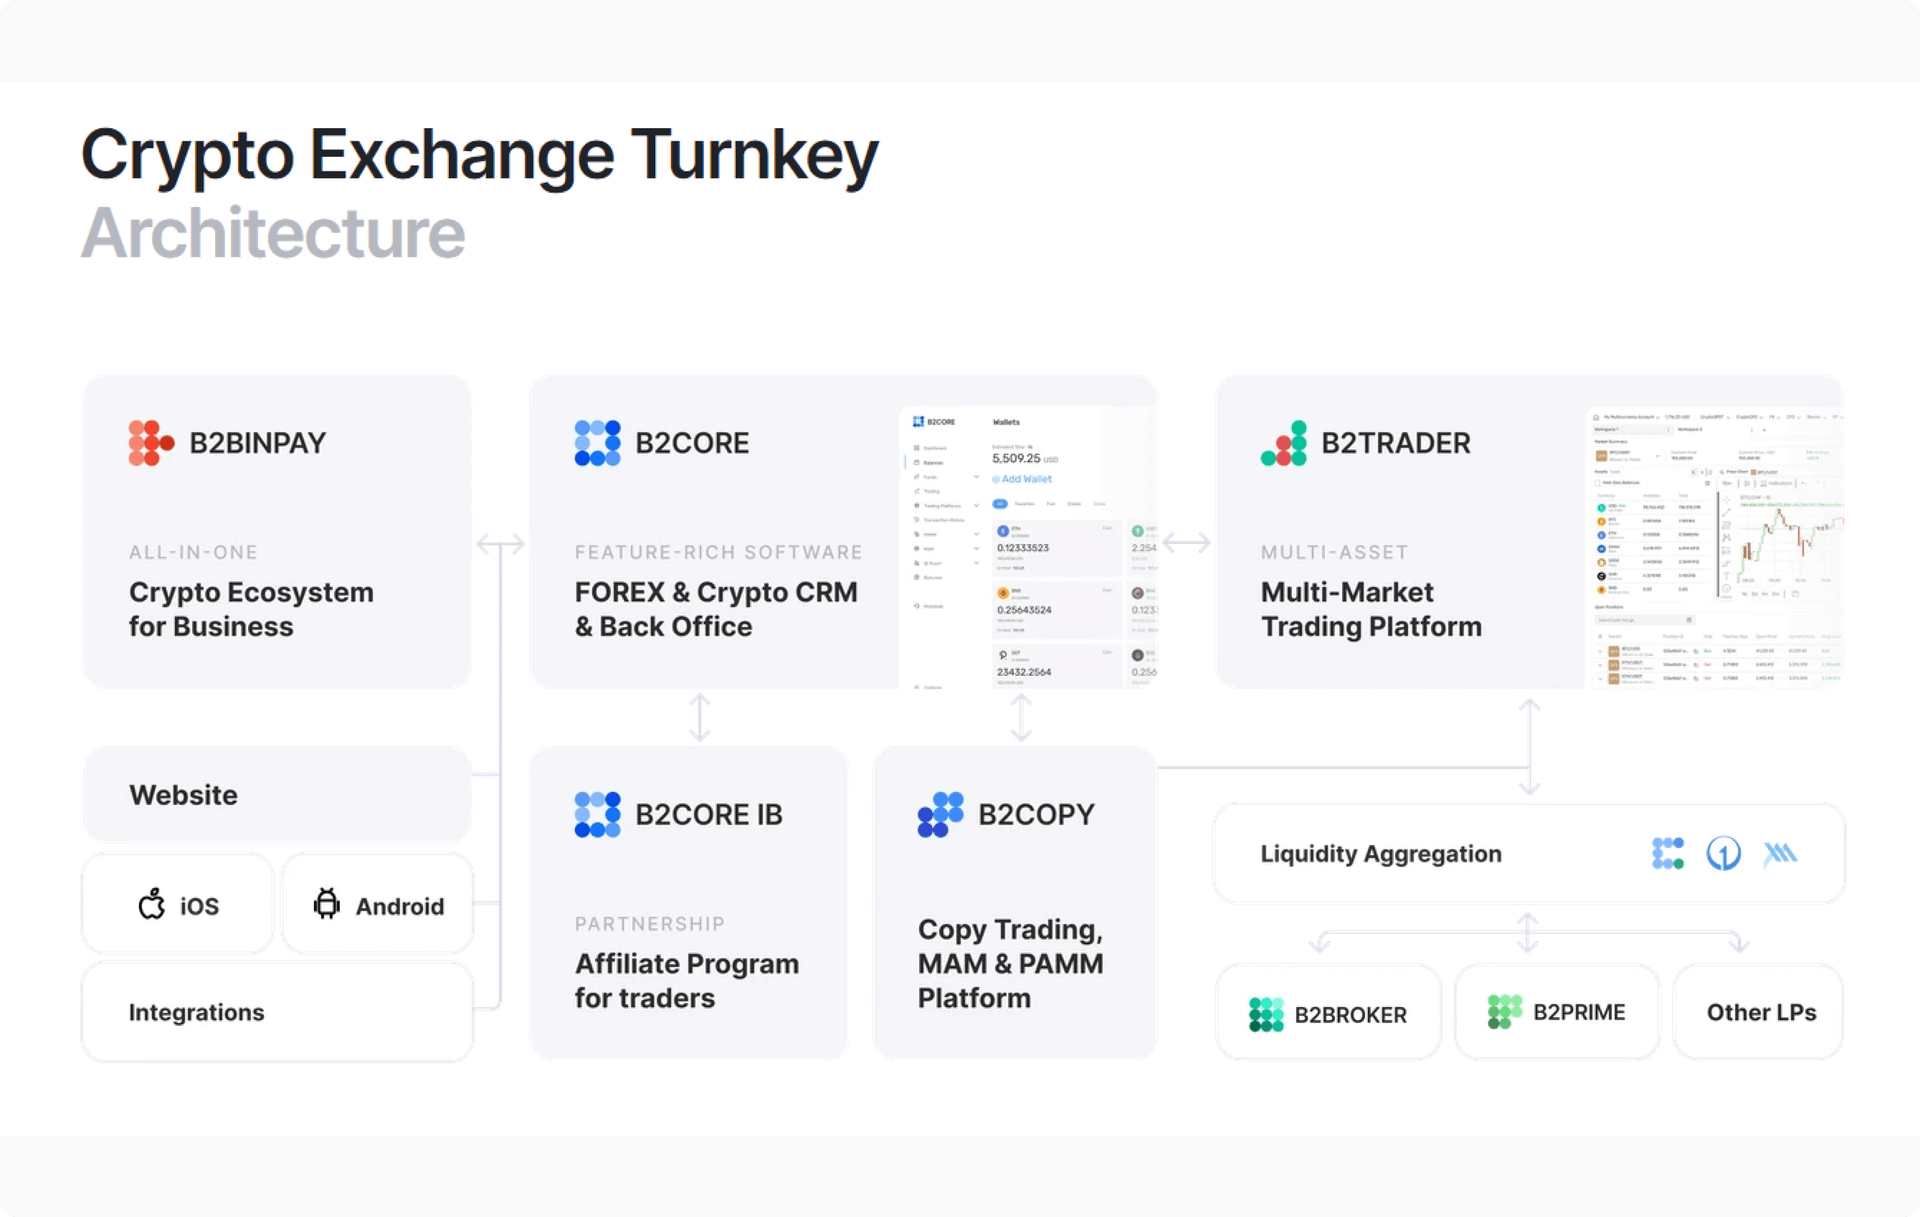This screenshot has width=1920, height=1217.
Task: Click the OneZero circled-1 liquidity provider icon
Action: point(1724,853)
